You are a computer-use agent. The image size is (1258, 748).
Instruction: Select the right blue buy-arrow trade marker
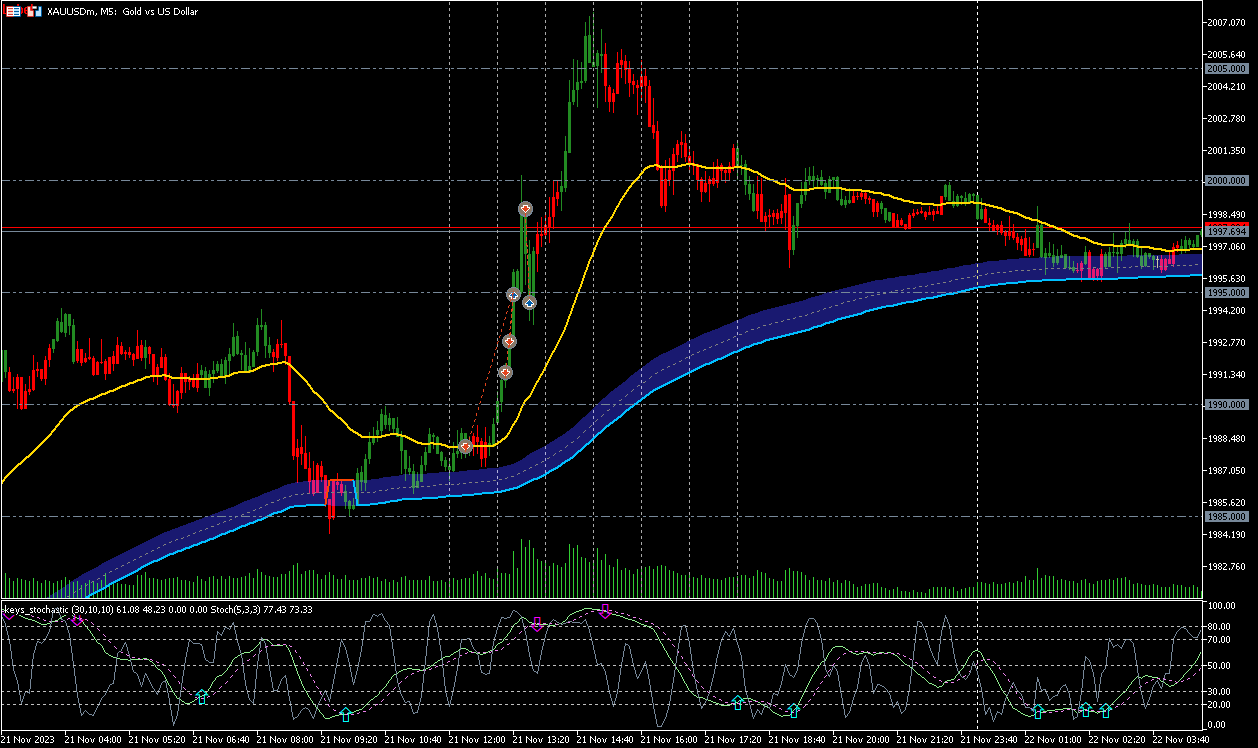point(529,302)
